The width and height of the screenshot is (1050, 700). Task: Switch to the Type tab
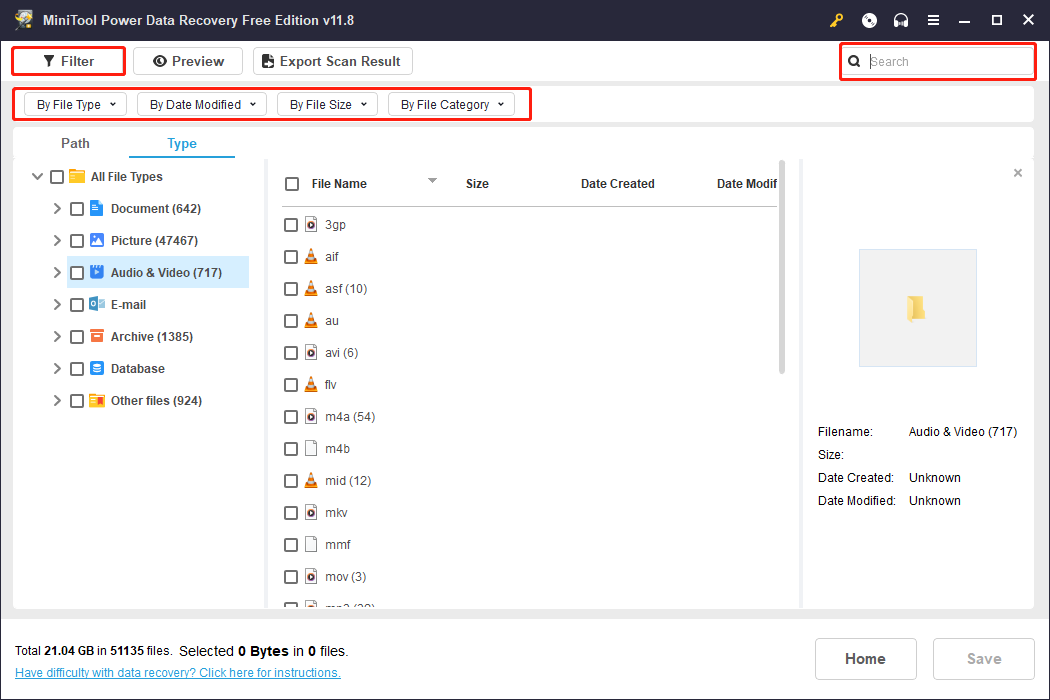tap(182, 144)
